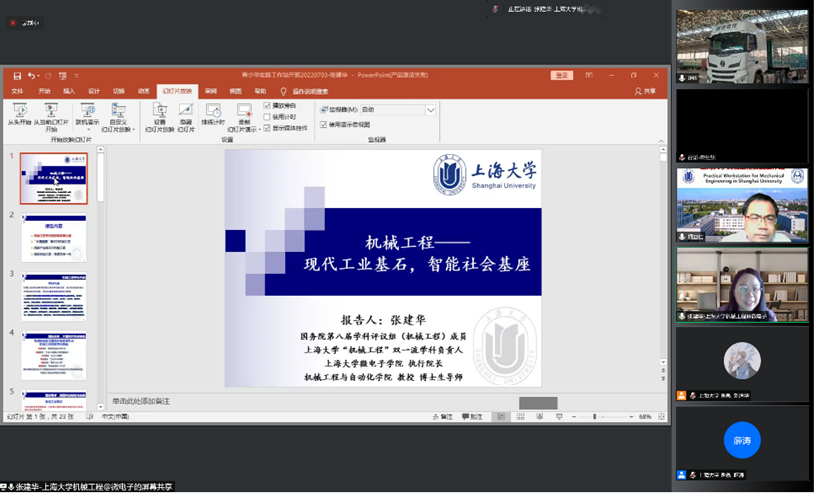
Task: Start slideshow from beginning (从头开始)
Action: pos(20,112)
